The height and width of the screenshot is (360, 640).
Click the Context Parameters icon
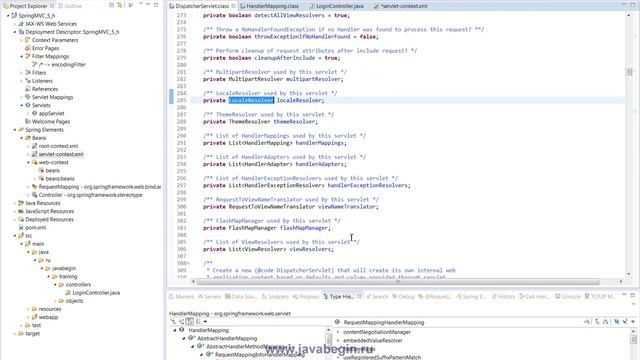[27, 40]
